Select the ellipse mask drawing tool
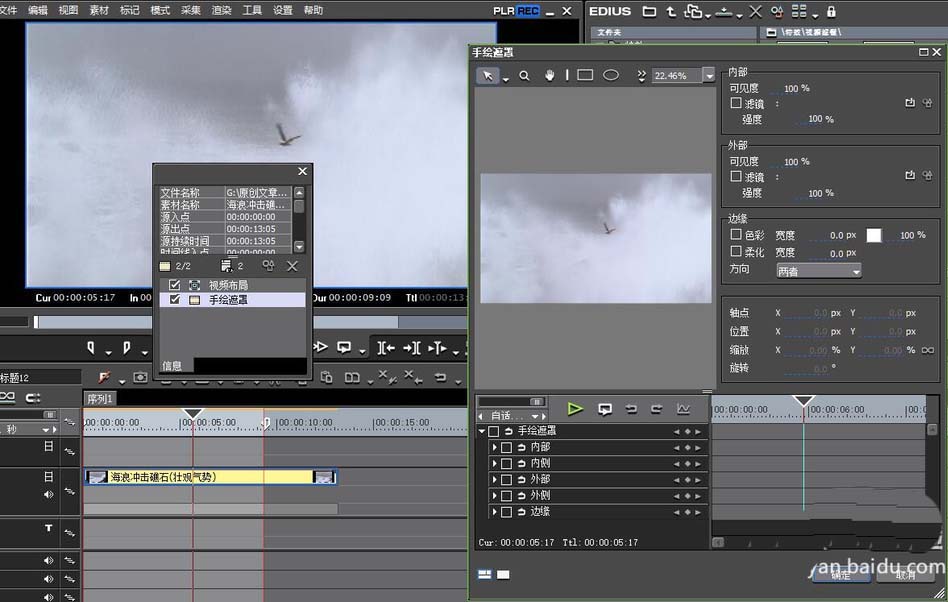The width and height of the screenshot is (948, 602). coord(611,75)
